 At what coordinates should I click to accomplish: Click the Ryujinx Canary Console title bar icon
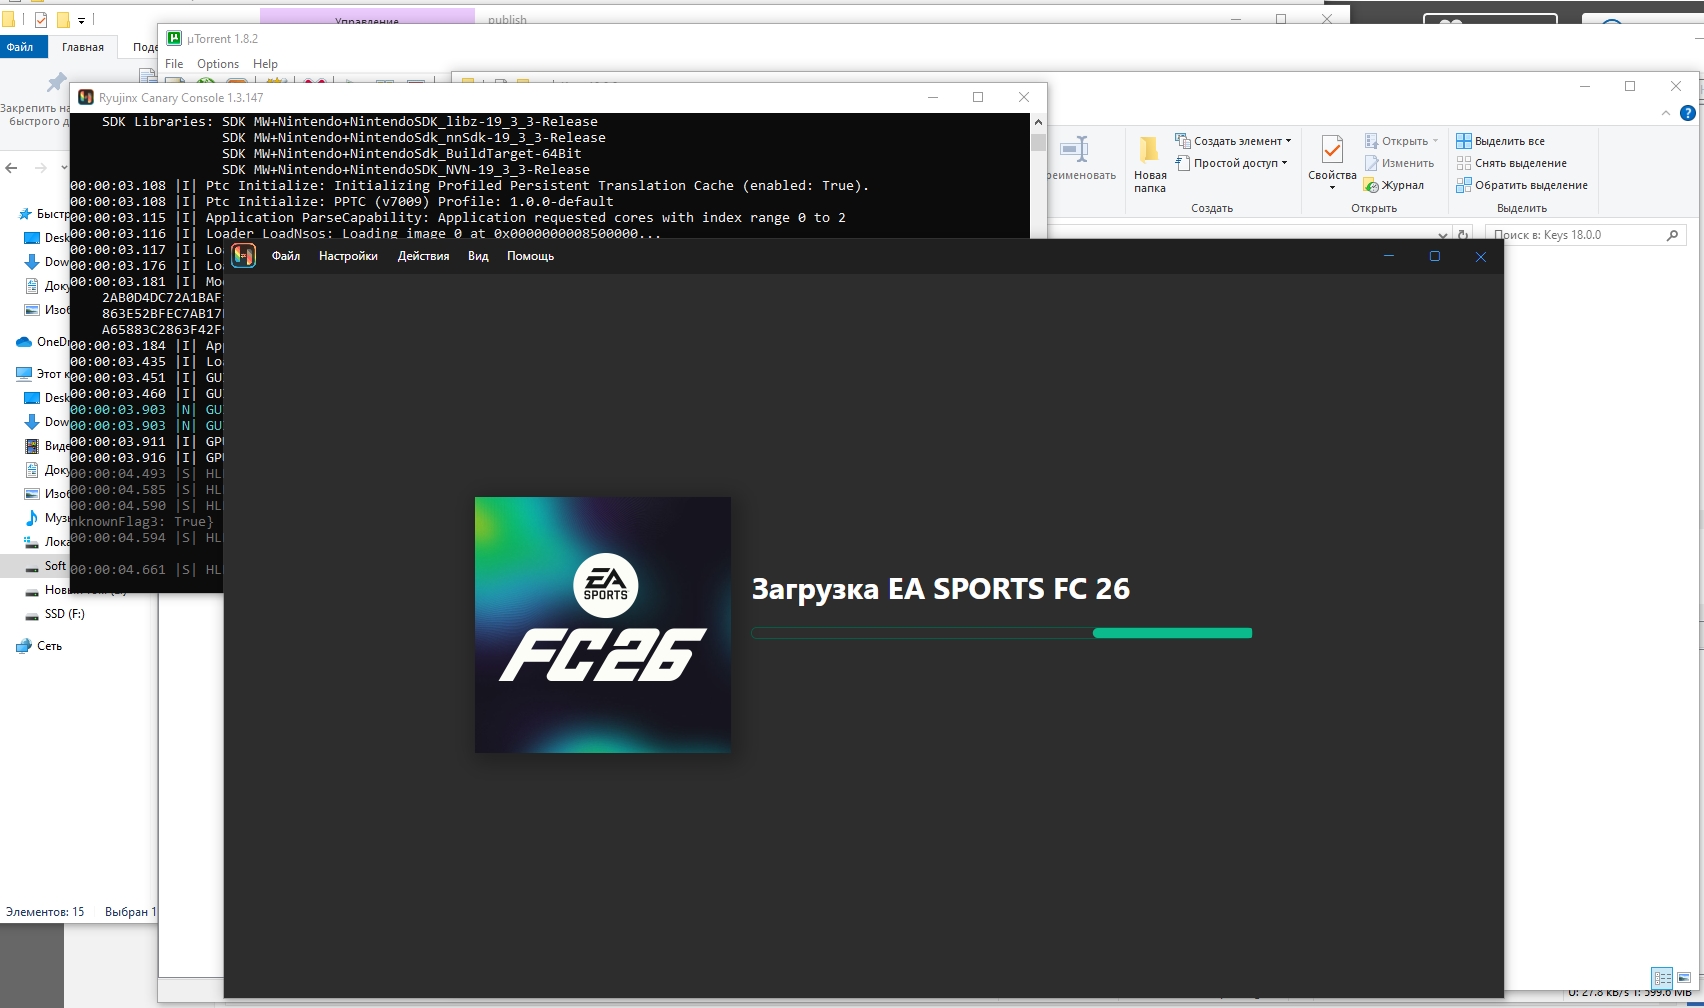click(85, 97)
